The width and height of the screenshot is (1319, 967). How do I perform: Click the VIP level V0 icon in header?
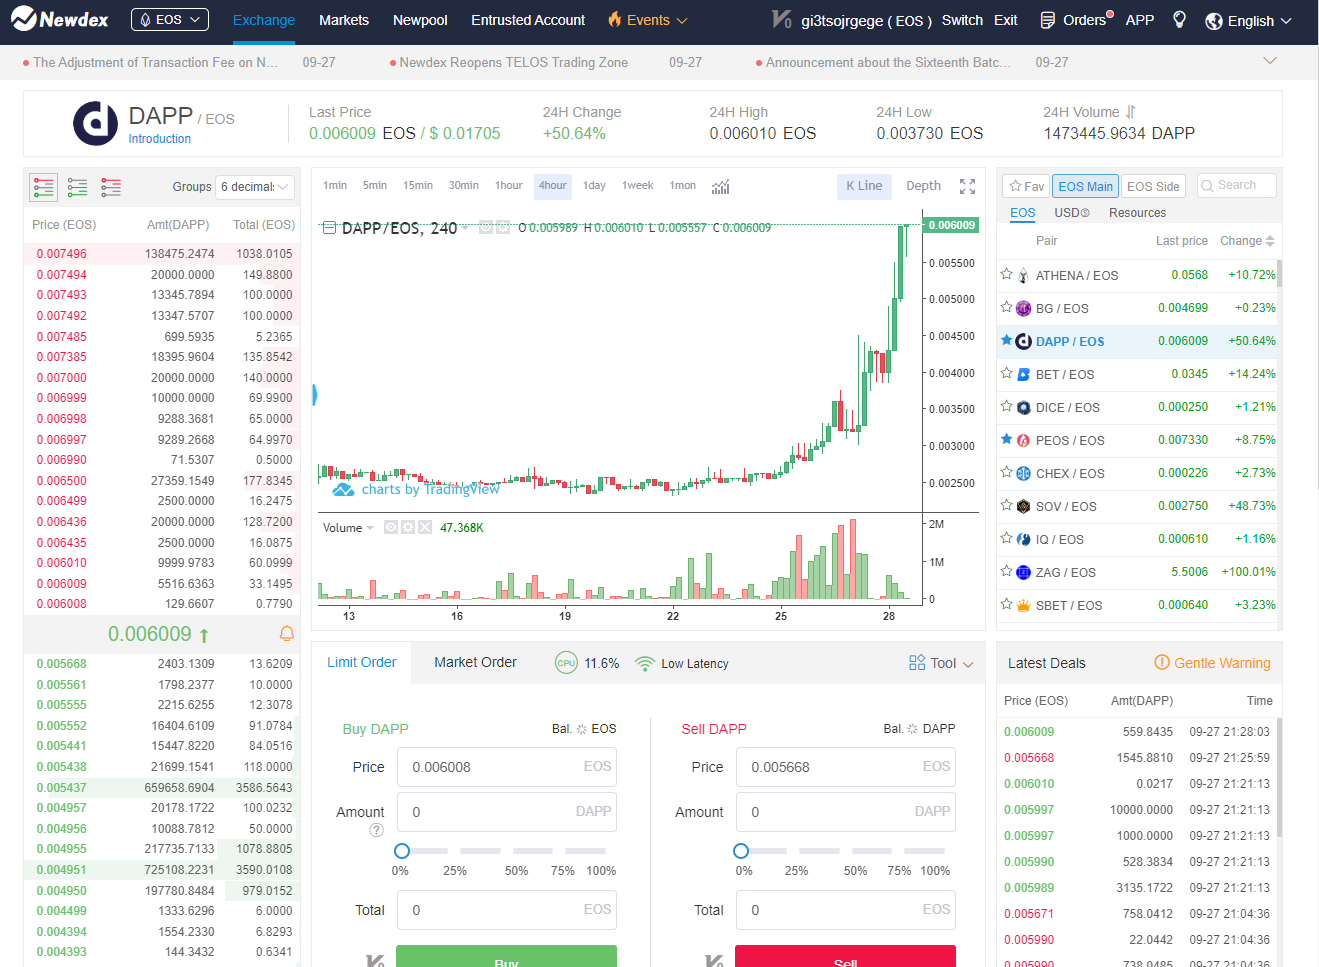tap(782, 19)
